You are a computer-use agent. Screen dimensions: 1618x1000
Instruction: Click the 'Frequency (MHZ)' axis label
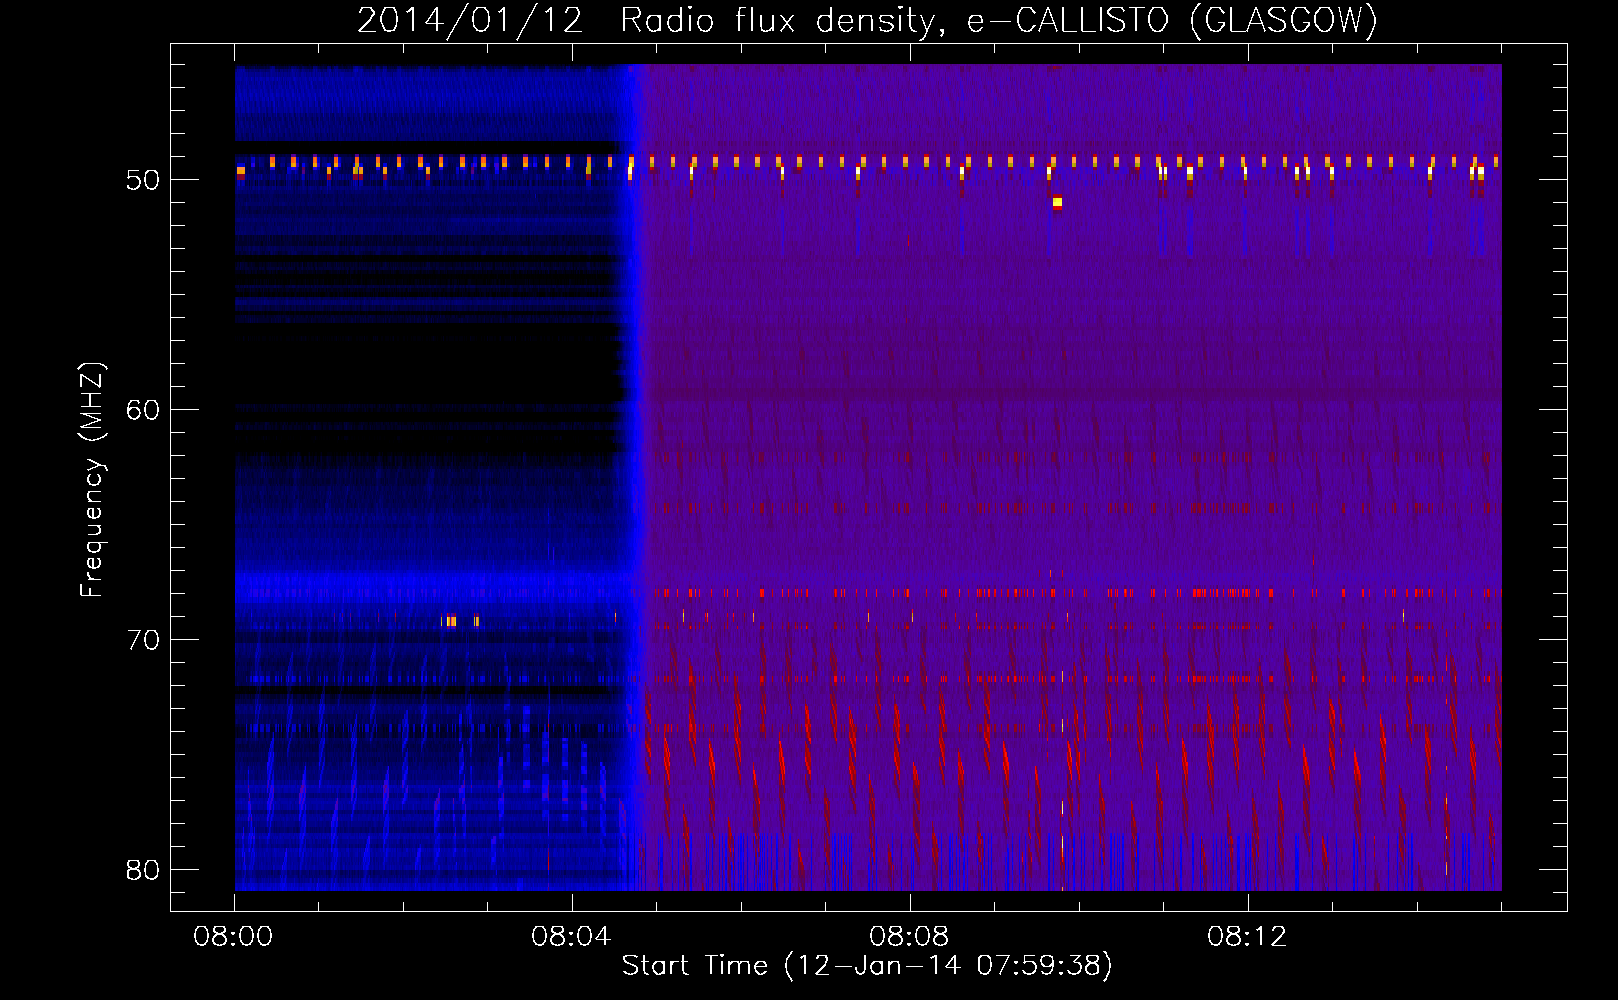click(92, 480)
